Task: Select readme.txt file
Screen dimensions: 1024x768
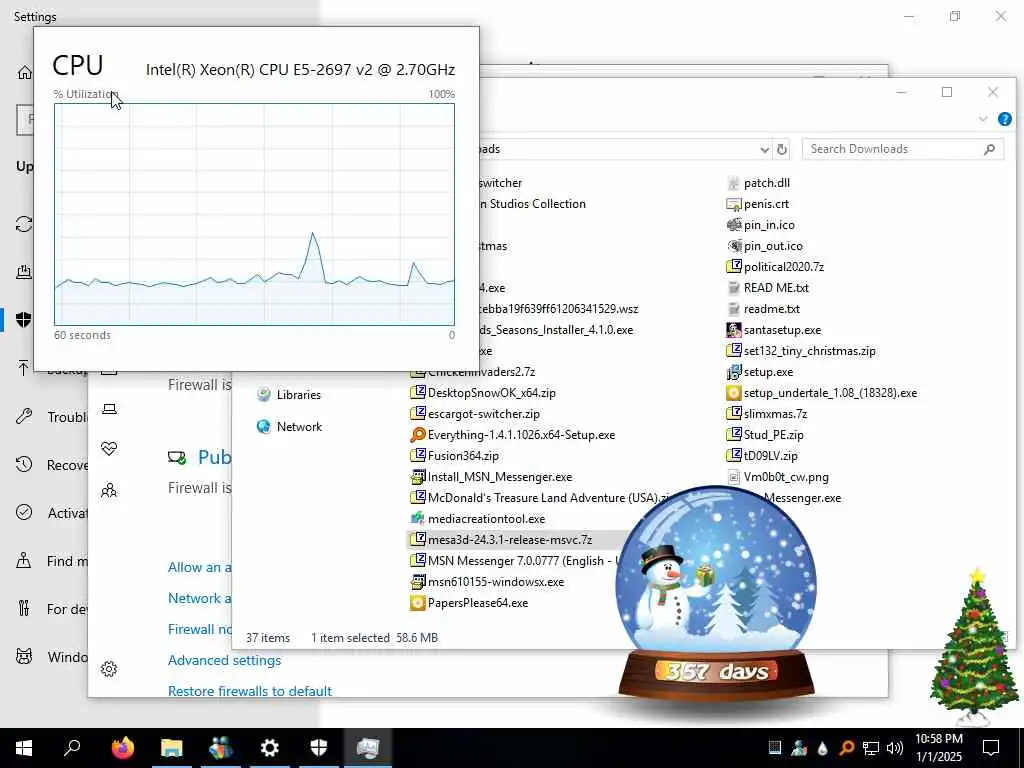Action: [763, 309]
